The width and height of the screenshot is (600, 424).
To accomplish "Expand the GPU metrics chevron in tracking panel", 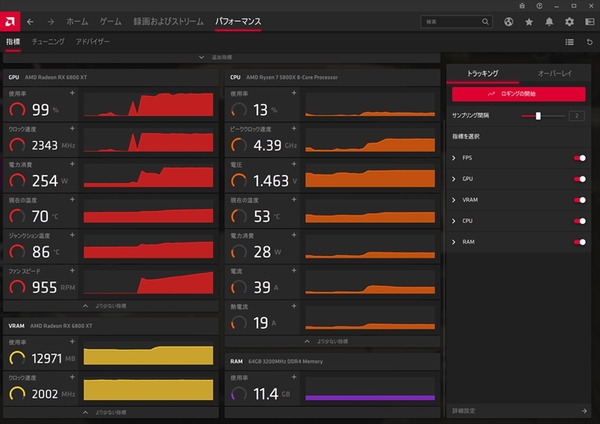I will click(x=454, y=179).
